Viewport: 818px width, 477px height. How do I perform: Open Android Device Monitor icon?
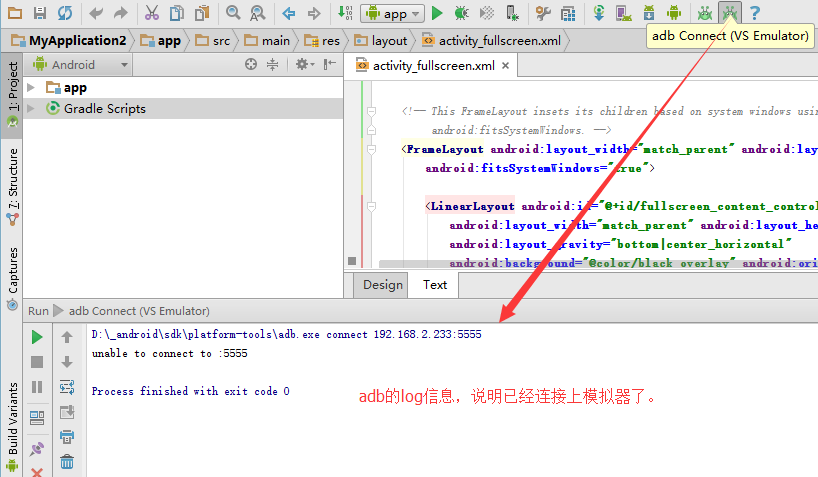[673, 13]
